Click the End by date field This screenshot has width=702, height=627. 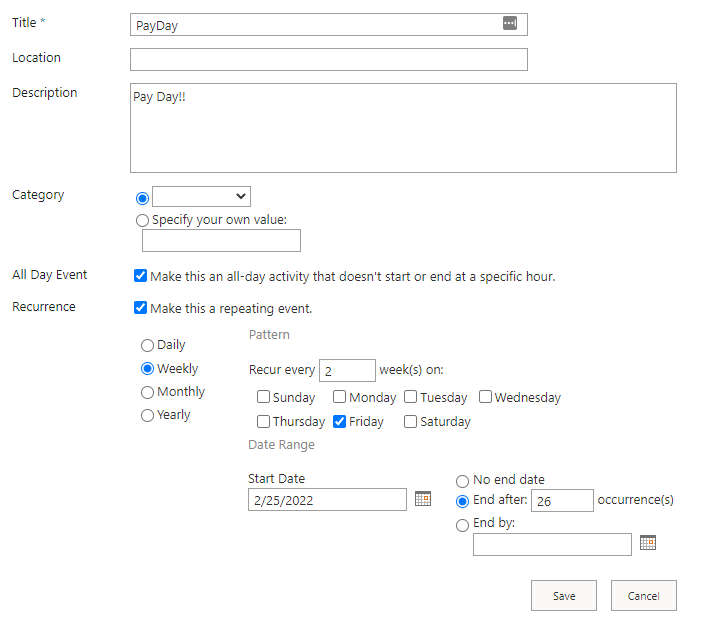[552, 545]
